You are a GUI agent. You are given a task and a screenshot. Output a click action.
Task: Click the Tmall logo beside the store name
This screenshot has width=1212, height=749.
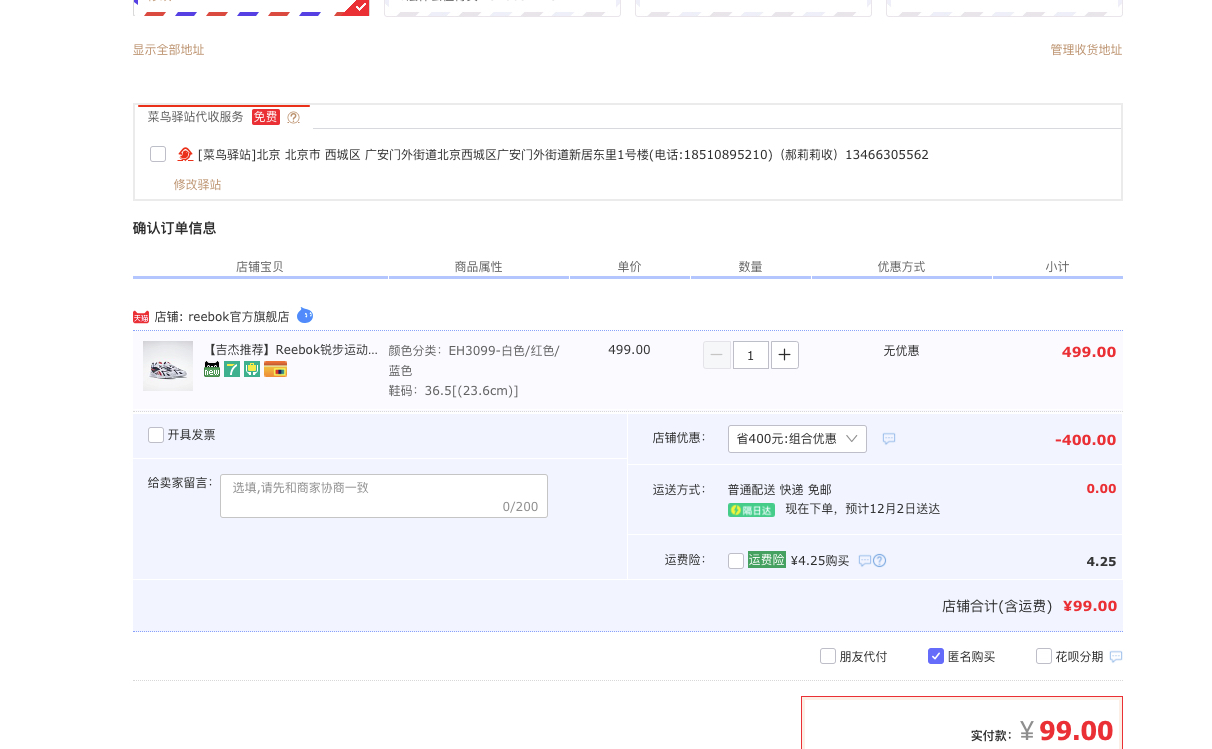[141, 316]
